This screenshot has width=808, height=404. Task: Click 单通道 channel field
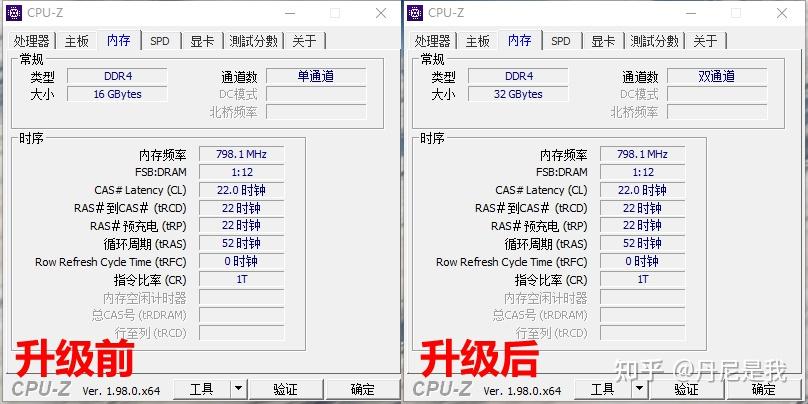316,76
